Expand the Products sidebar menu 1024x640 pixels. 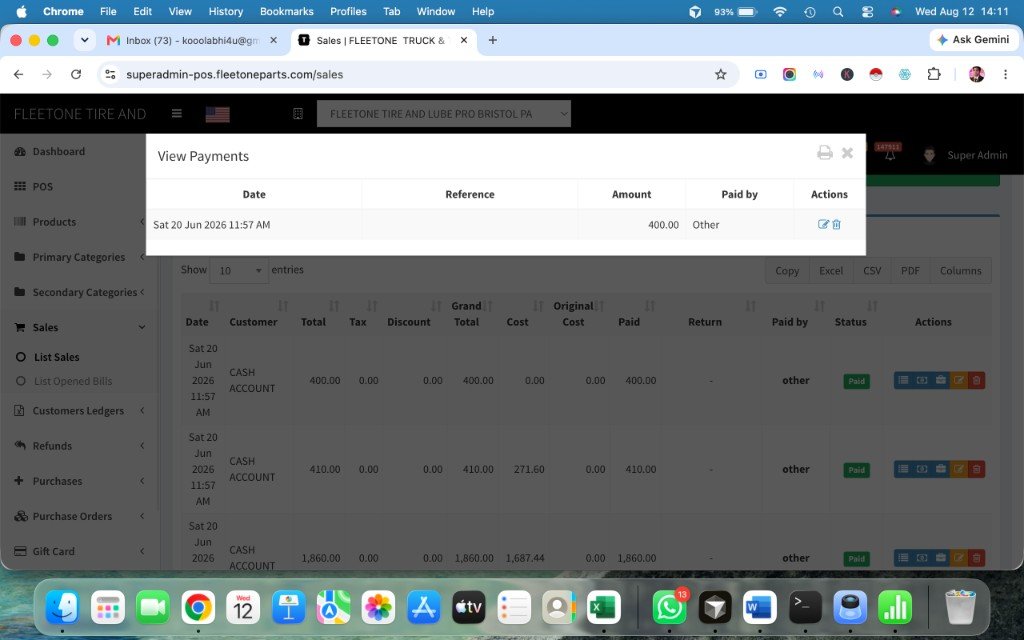[78, 221]
